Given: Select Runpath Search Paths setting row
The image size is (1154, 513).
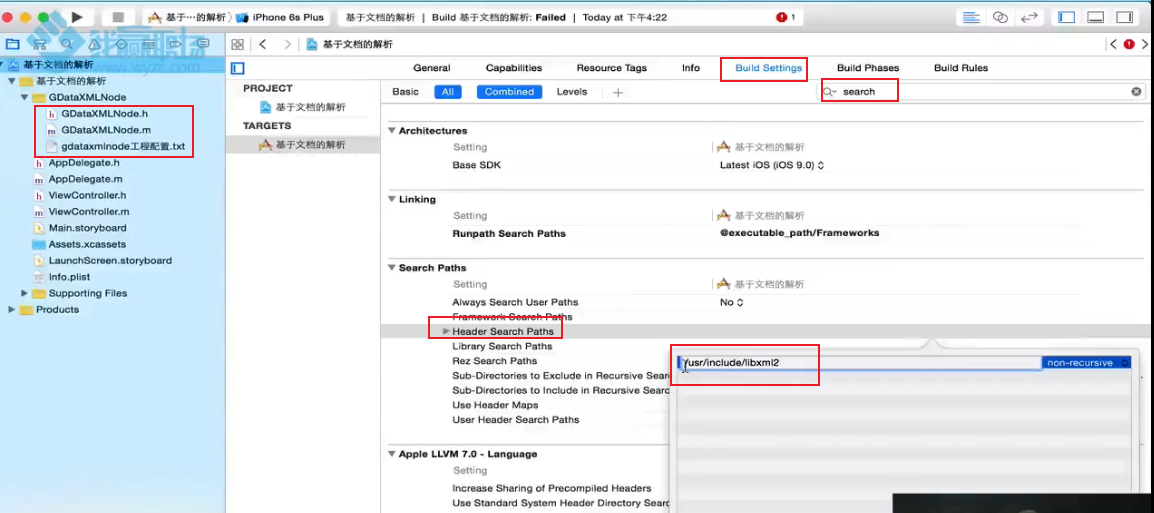Looking at the screenshot, I should 765,233.
